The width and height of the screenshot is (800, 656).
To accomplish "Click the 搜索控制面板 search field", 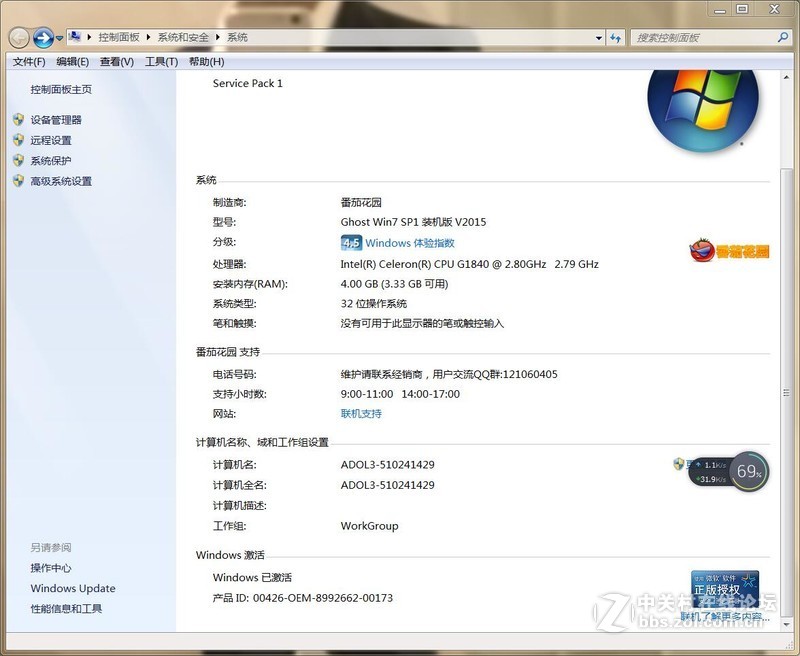I will tap(700, 38).
